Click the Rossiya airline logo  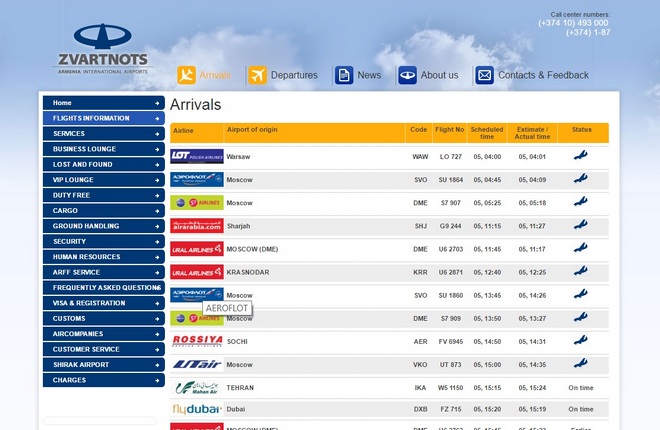click(197, 341)
